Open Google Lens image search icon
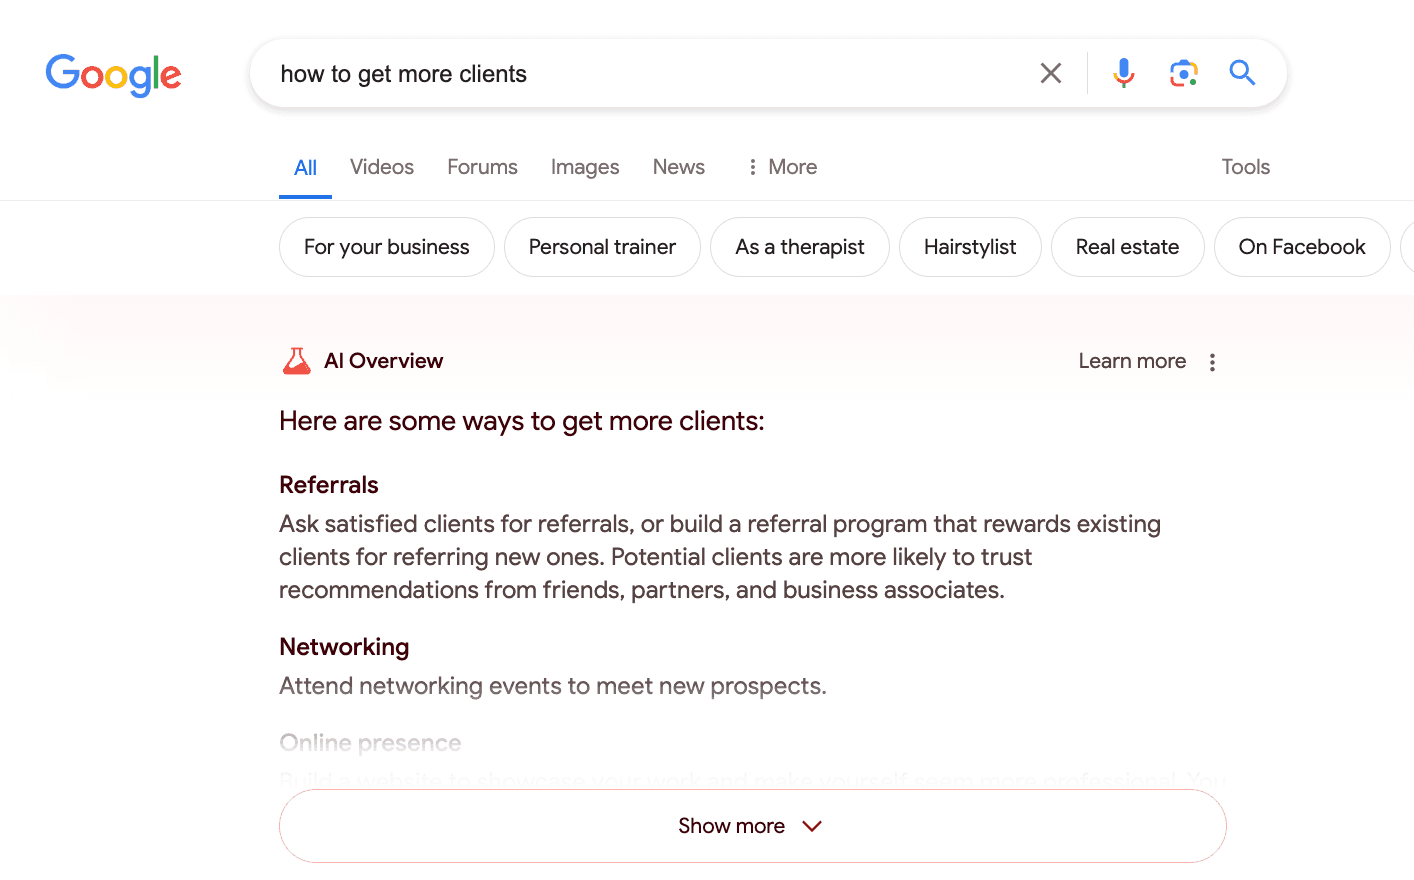The image size is (1414, 880). click(x=1184, y=73)
